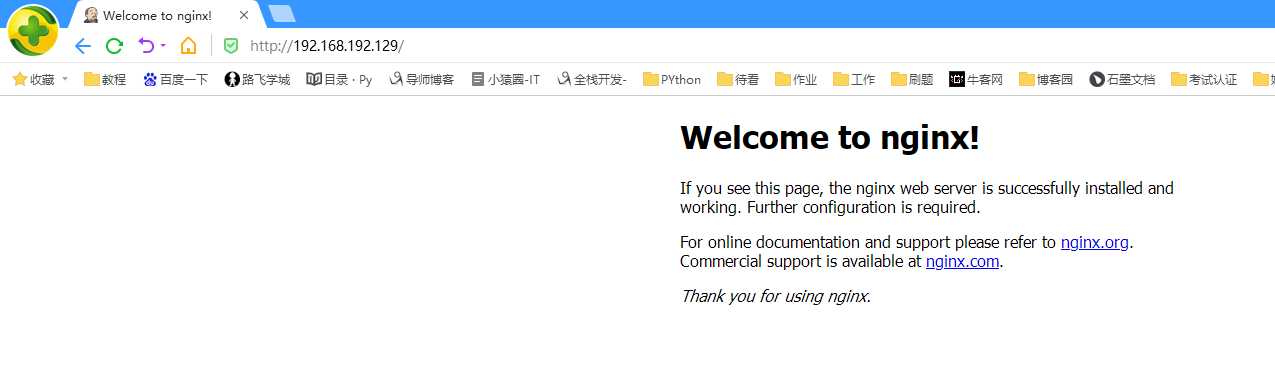The height and width of the screenshot is (366, 1275).
Task: Click the purple undo-close-tab arrow
Action: [x=146, y=46]
